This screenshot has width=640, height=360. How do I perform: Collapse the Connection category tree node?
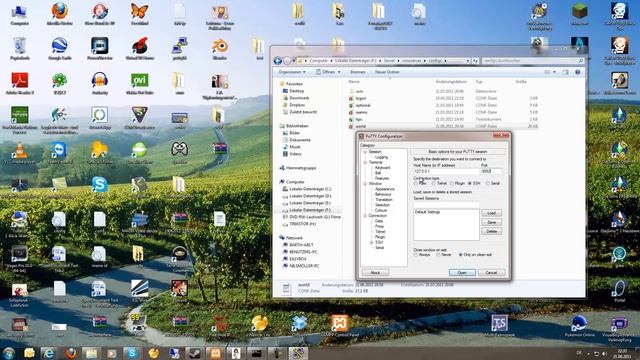pyautogui.click(x=365, y=216)
